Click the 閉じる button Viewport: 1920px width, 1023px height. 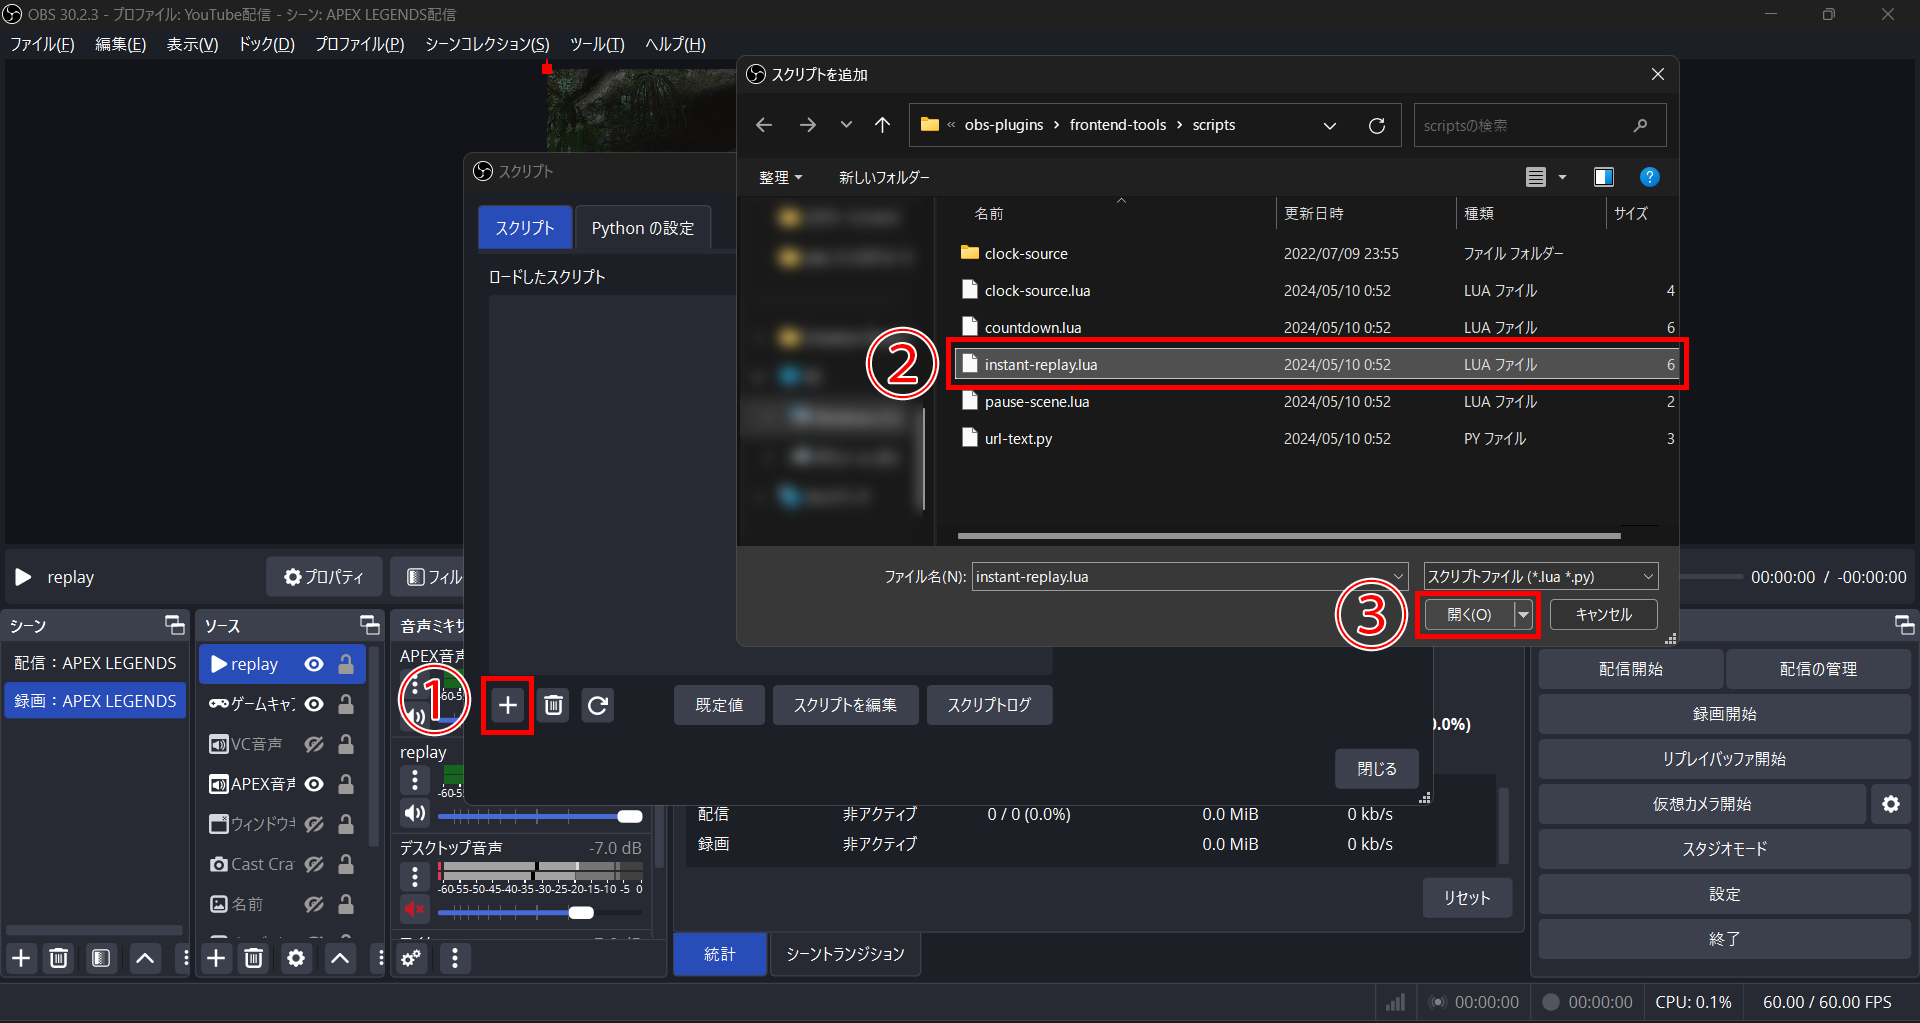pos(1377,769)
